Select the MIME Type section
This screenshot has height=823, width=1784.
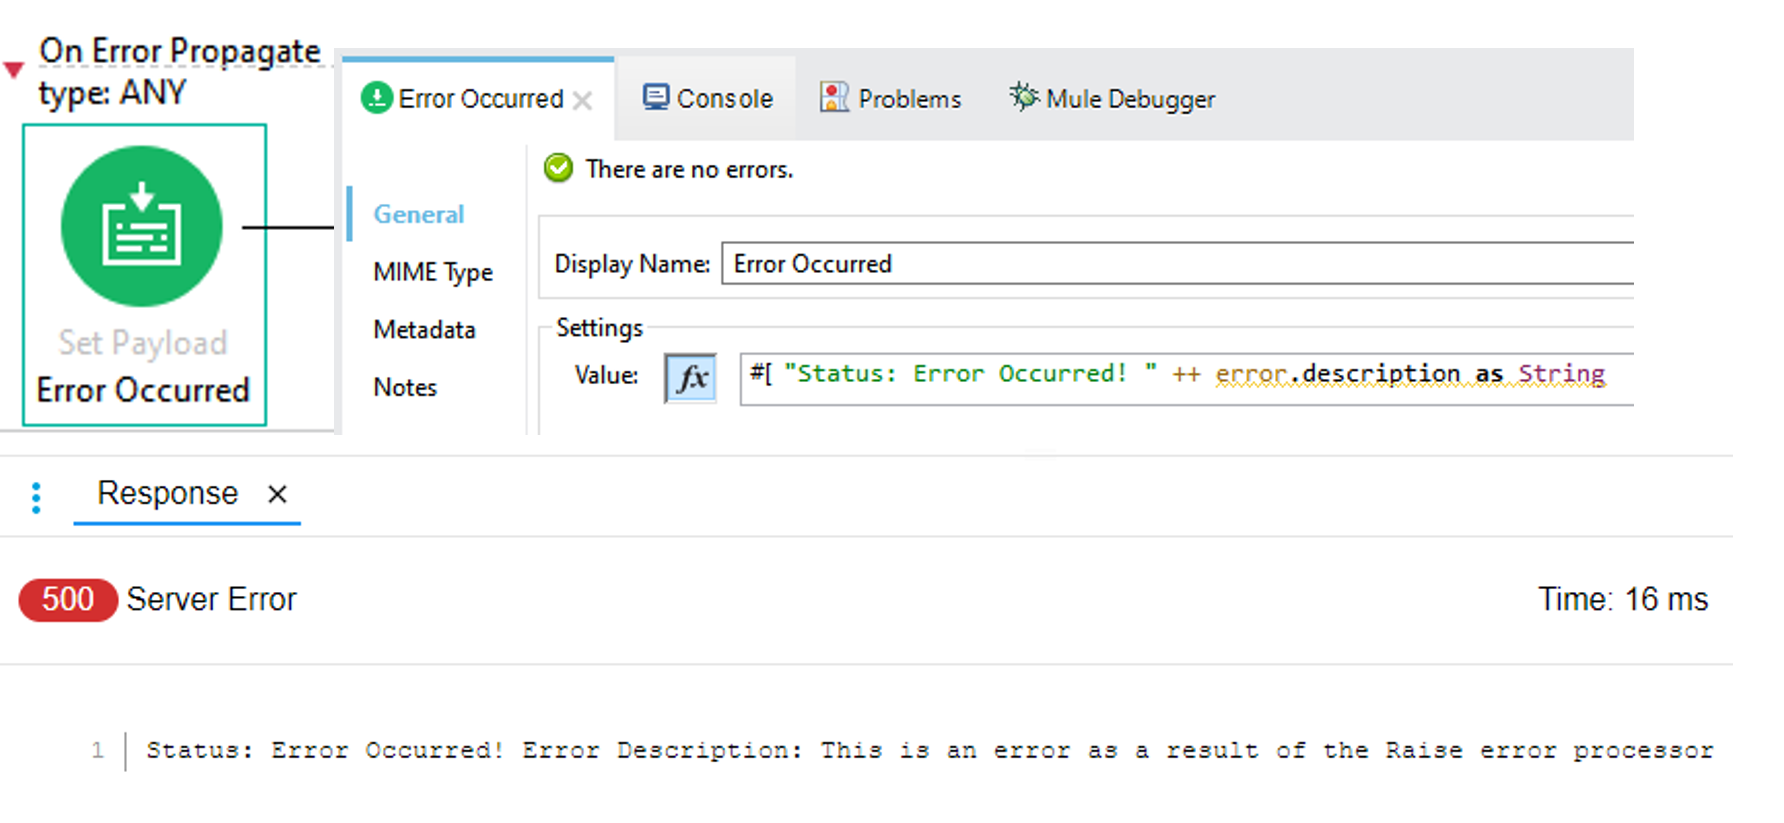(x=433, y=272)
